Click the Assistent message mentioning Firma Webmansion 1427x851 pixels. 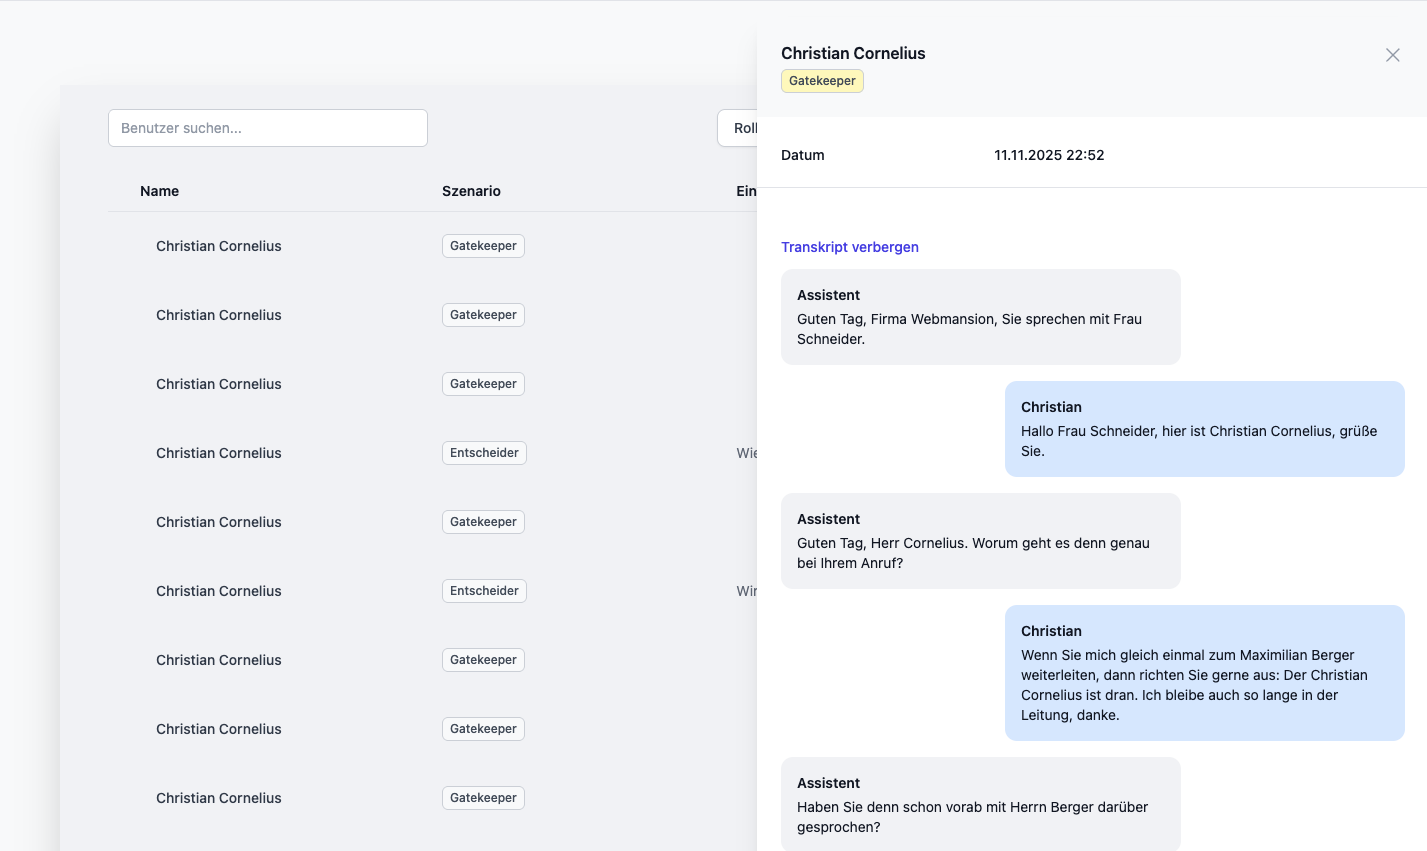click(x=980, y=317)
